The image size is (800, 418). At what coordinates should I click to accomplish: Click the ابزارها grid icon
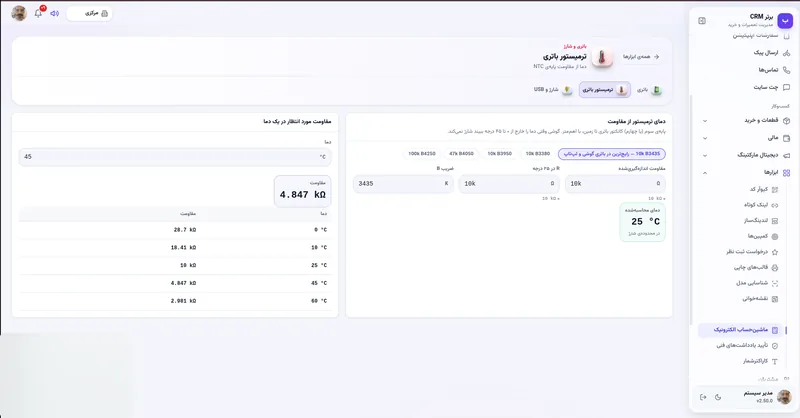click(x=786, y=173)
